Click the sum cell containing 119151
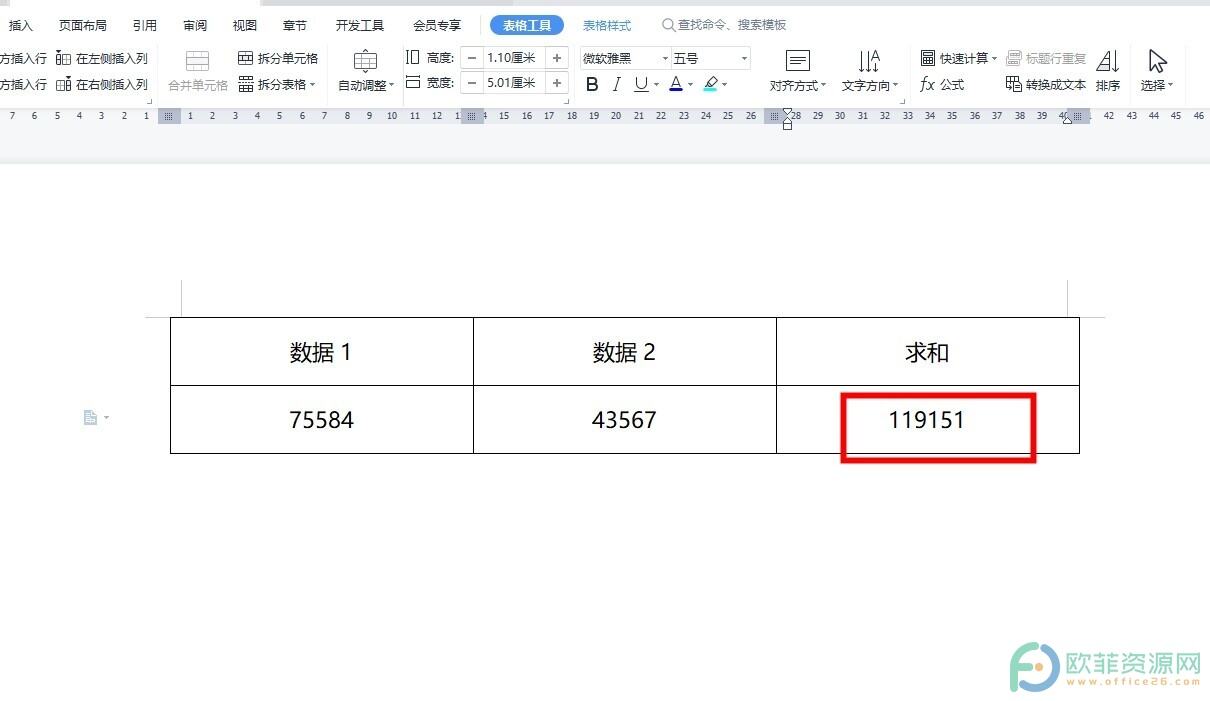Viewport: 1210px width, 701px height. [928, 420]
